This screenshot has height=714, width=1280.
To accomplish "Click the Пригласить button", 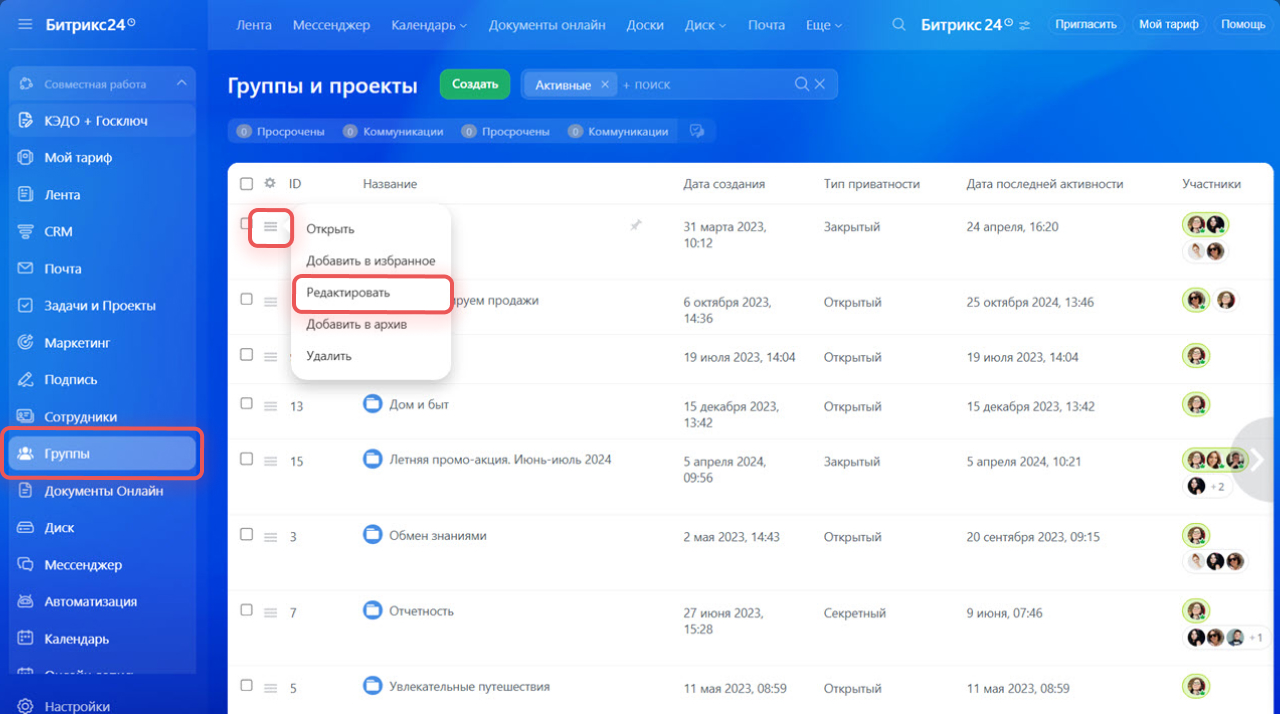I will click(x=1087, y=24).
